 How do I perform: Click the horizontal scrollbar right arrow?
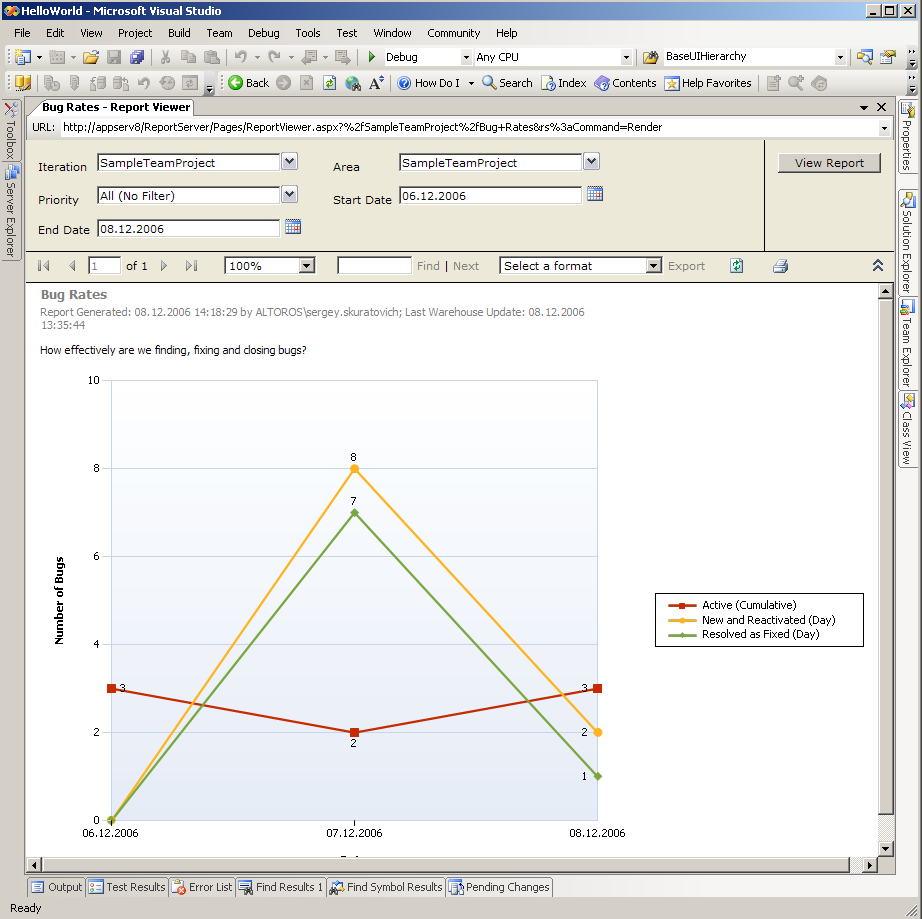click(x=870, y=865)
